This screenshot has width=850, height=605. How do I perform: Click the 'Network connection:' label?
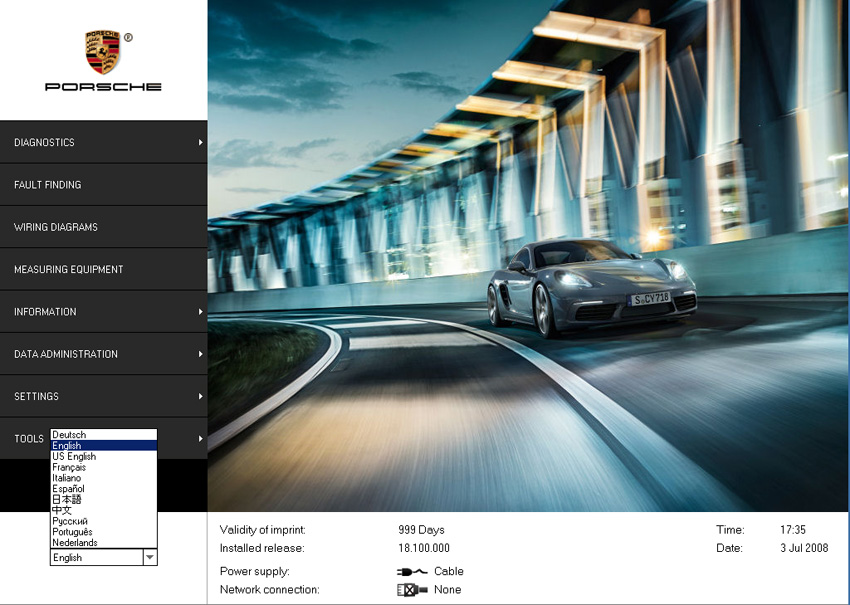(x=270, y=590)
